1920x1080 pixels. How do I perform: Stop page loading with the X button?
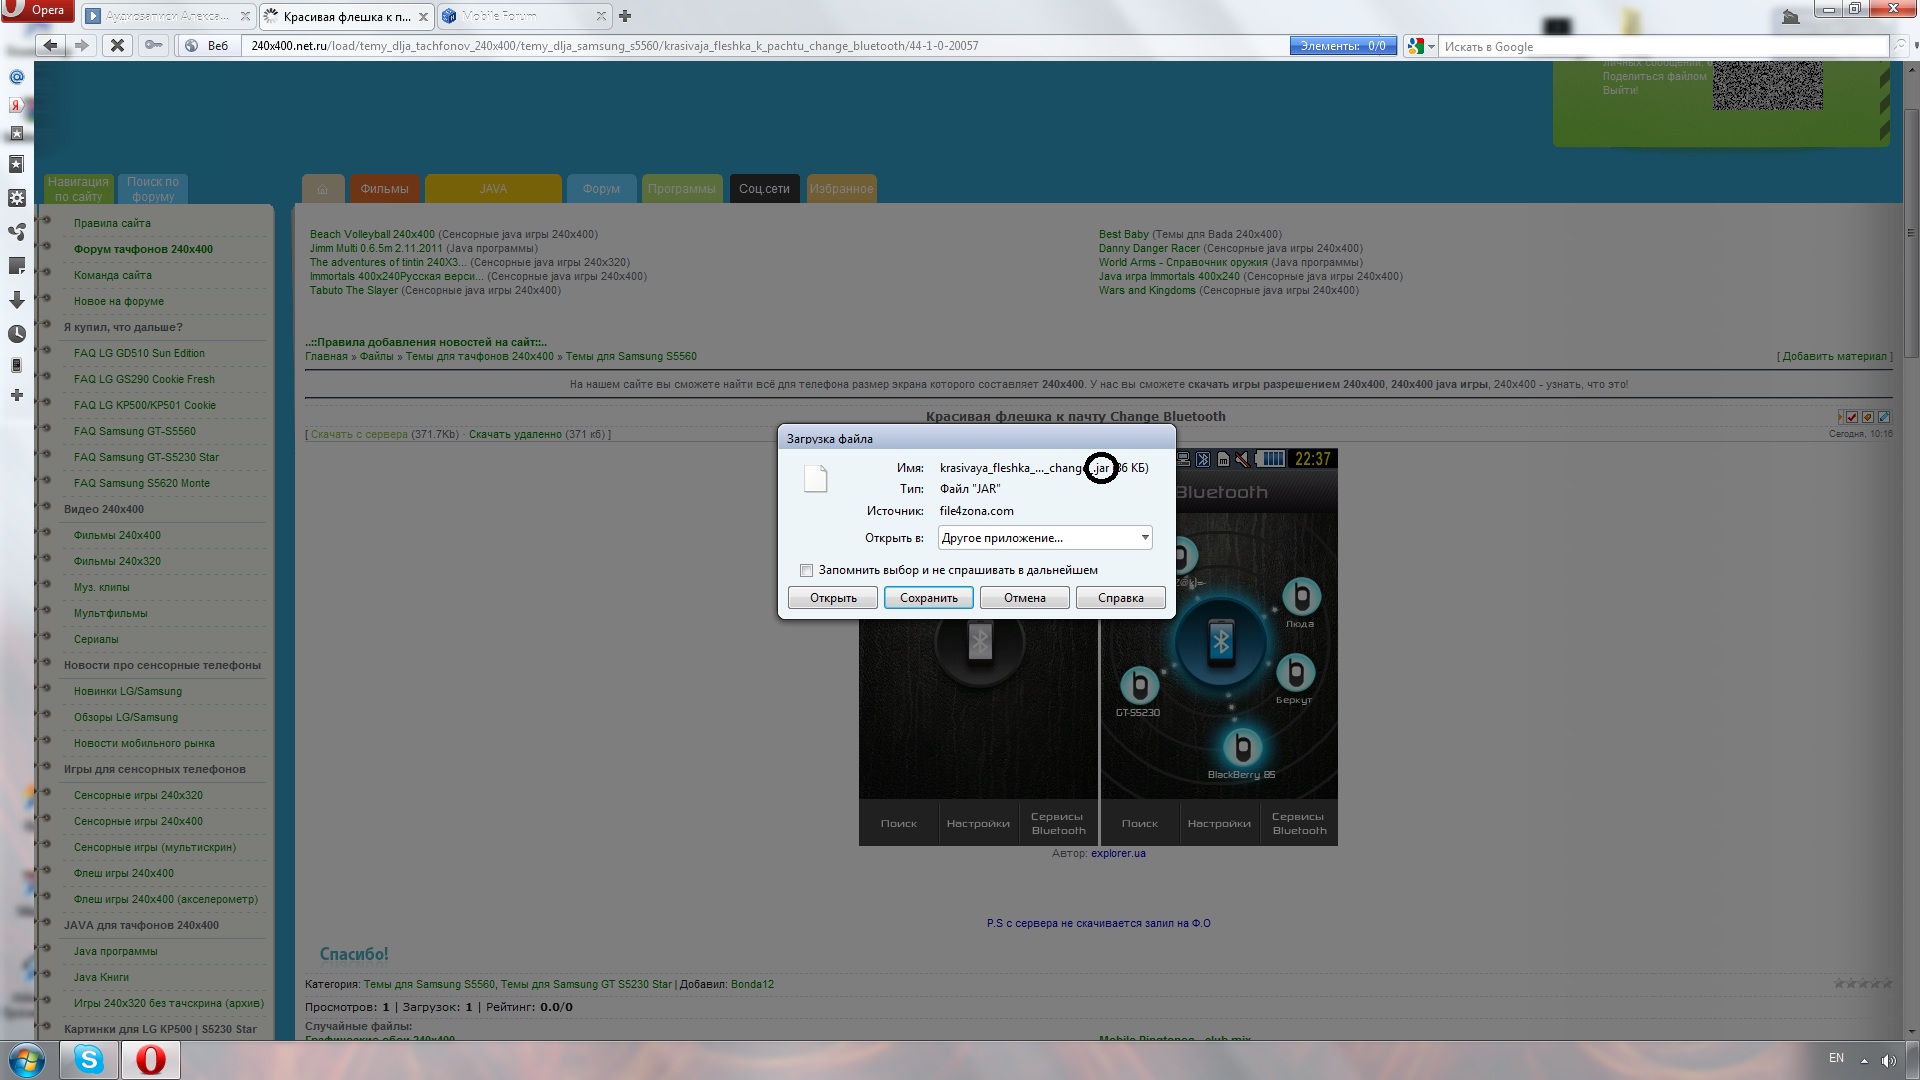pos(117,45)
